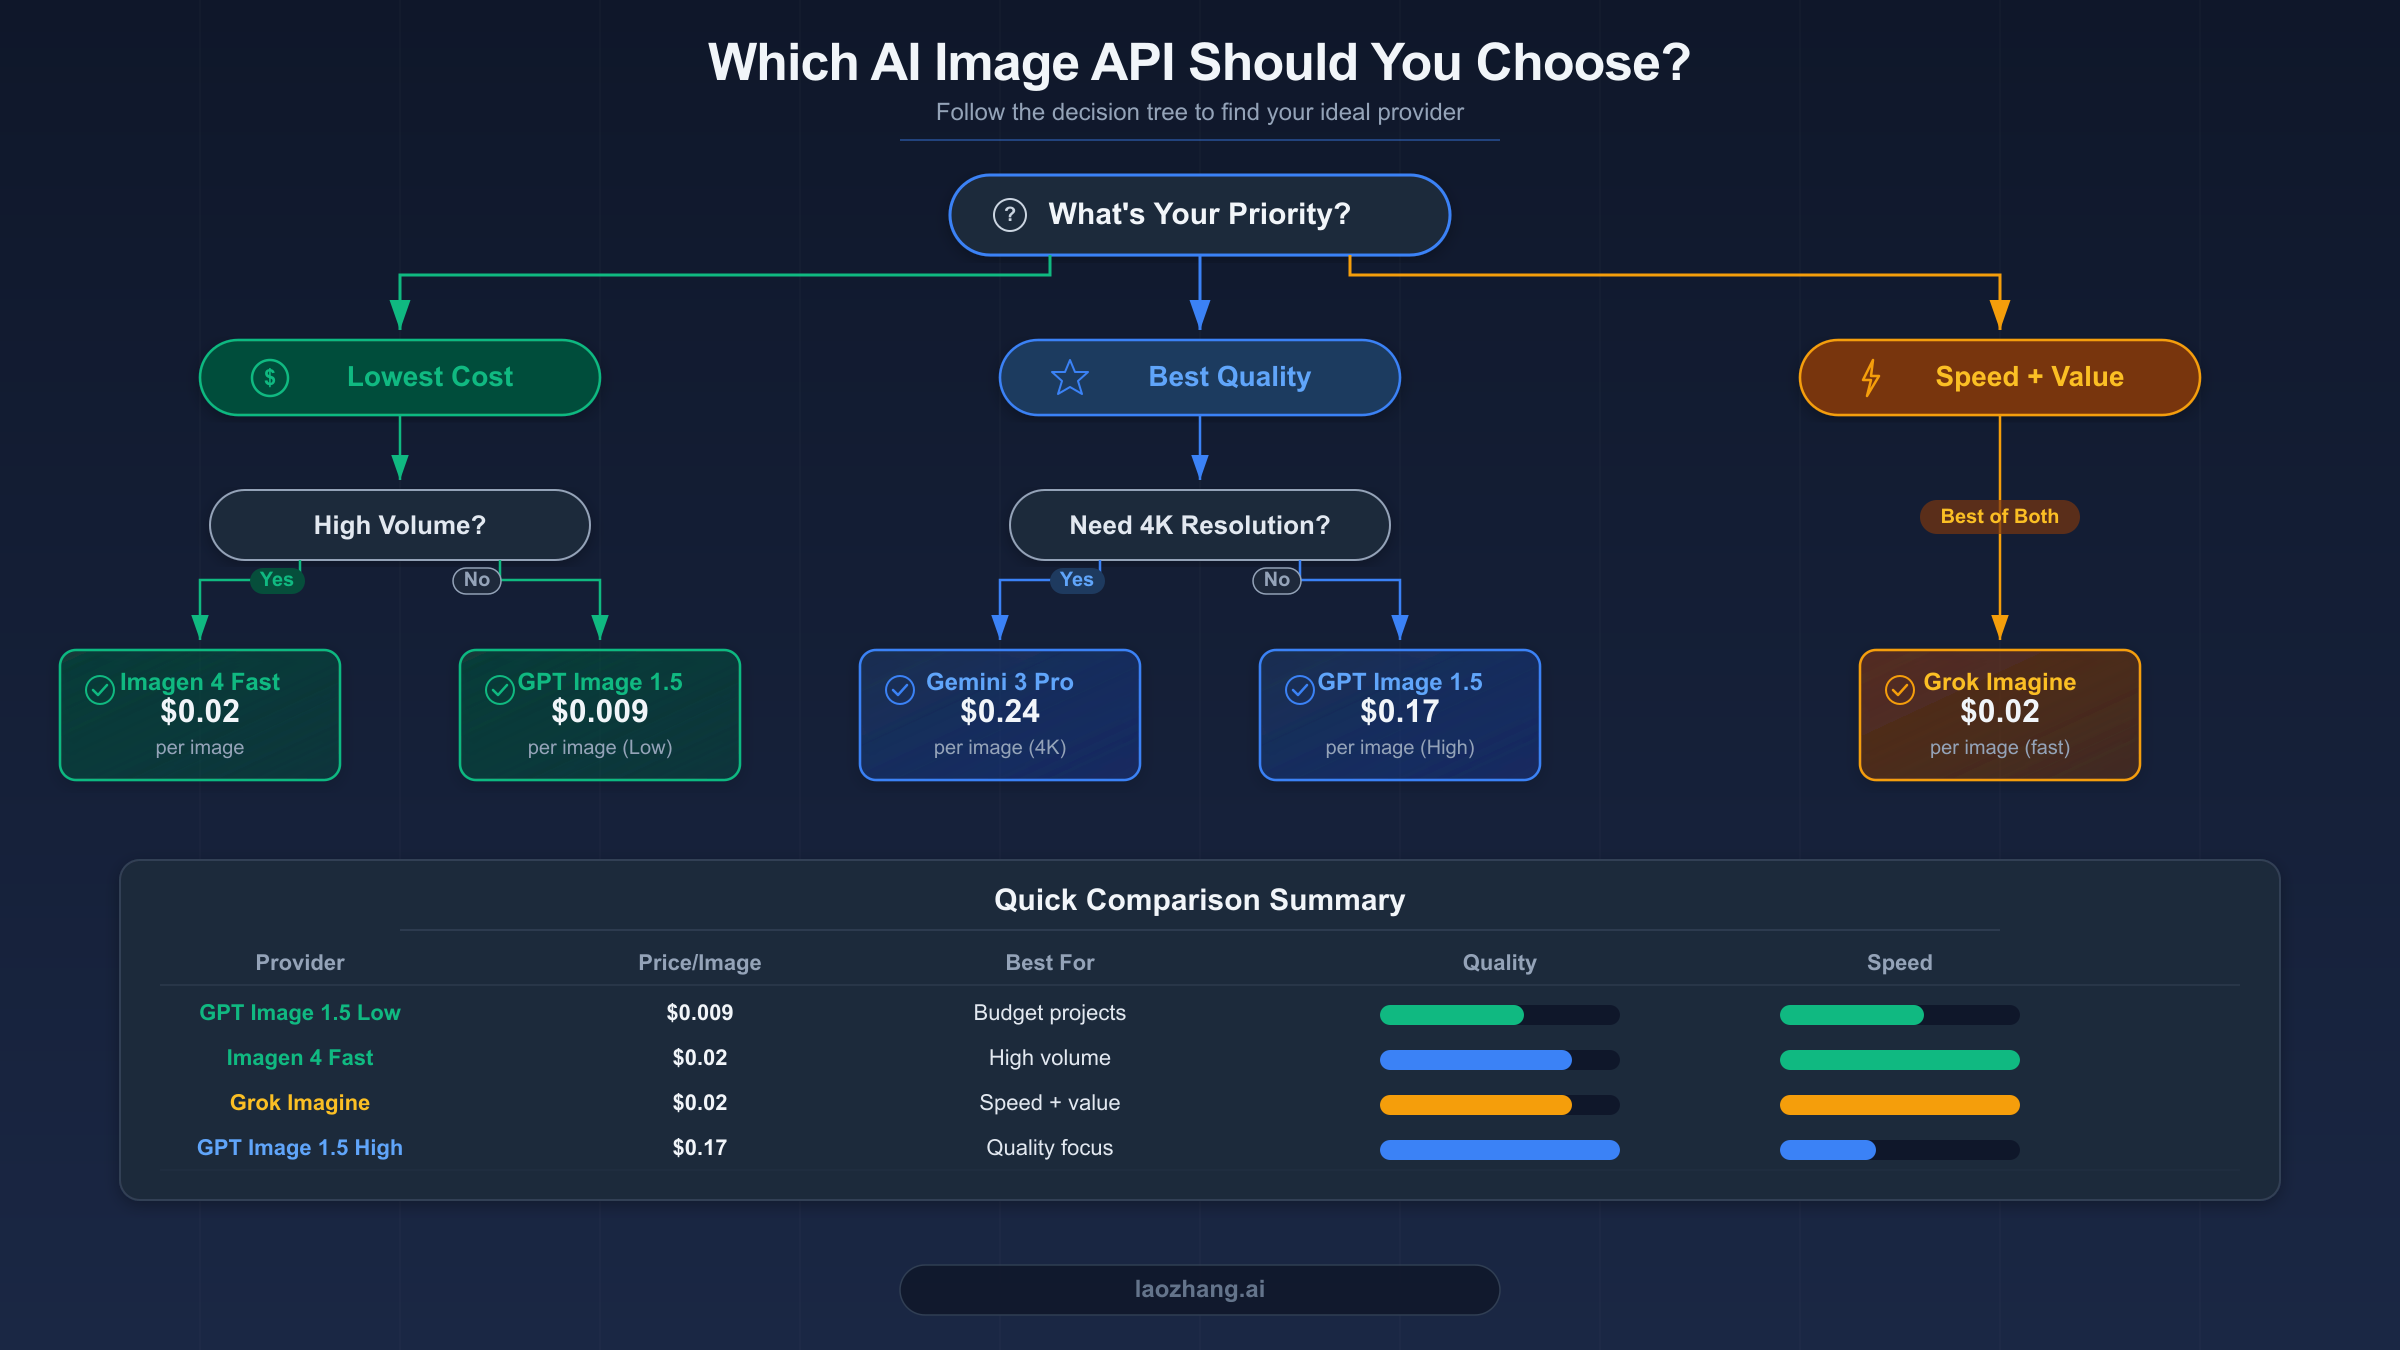Click the checkmark icon on Grok Imagine card
This screenshot has width=2400, height=1350.
point(1899,689)
